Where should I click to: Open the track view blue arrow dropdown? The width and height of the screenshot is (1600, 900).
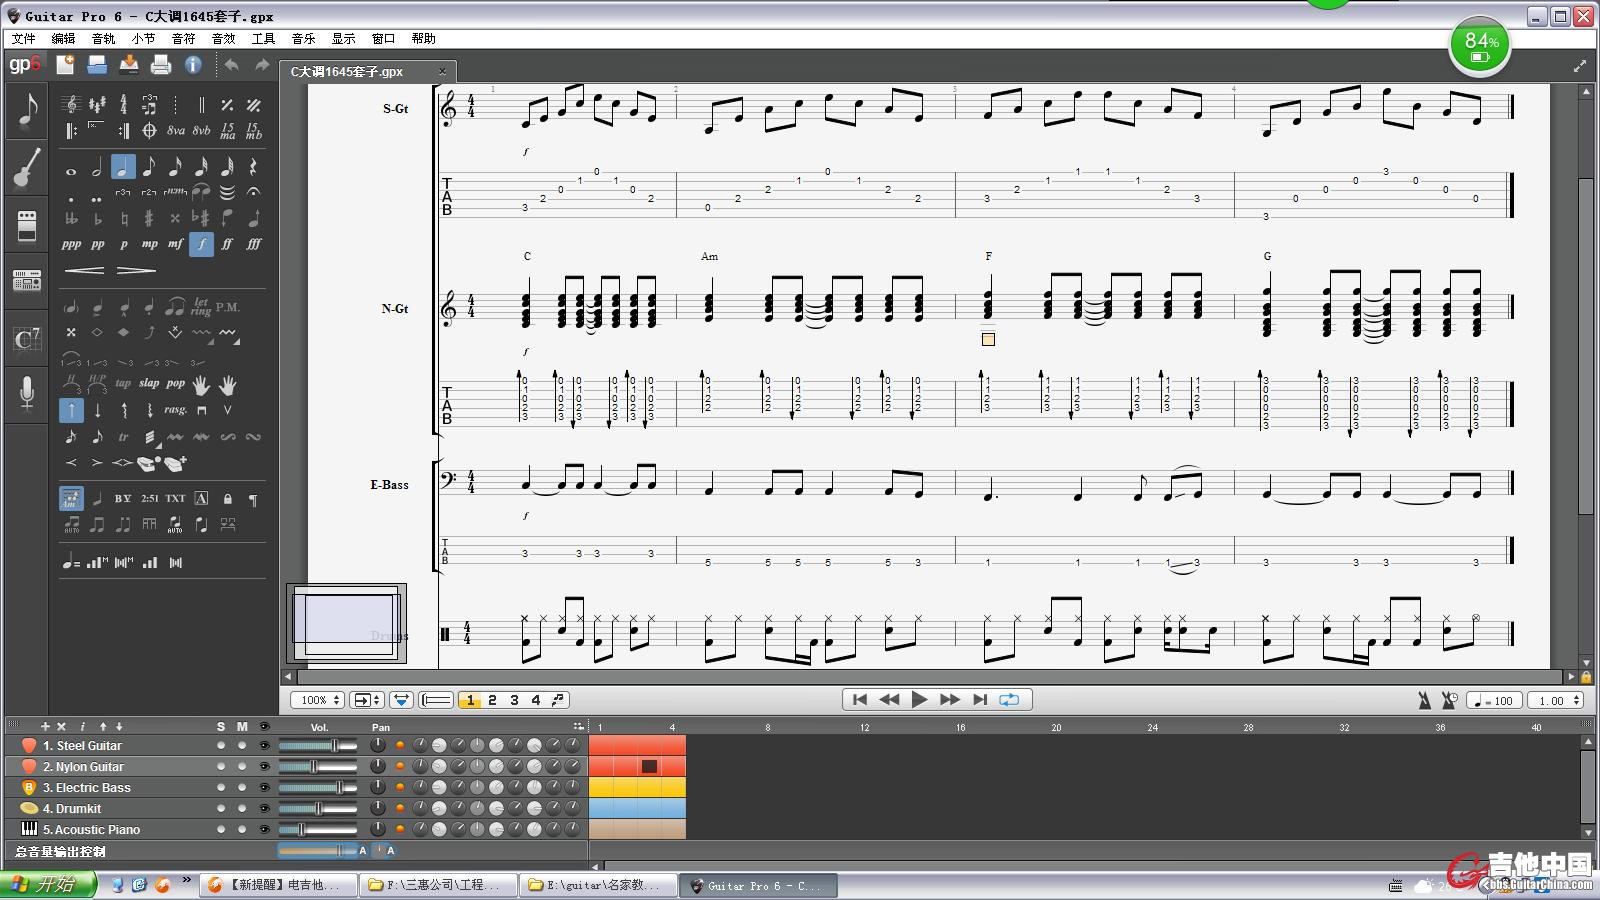(x=402, y=700)
